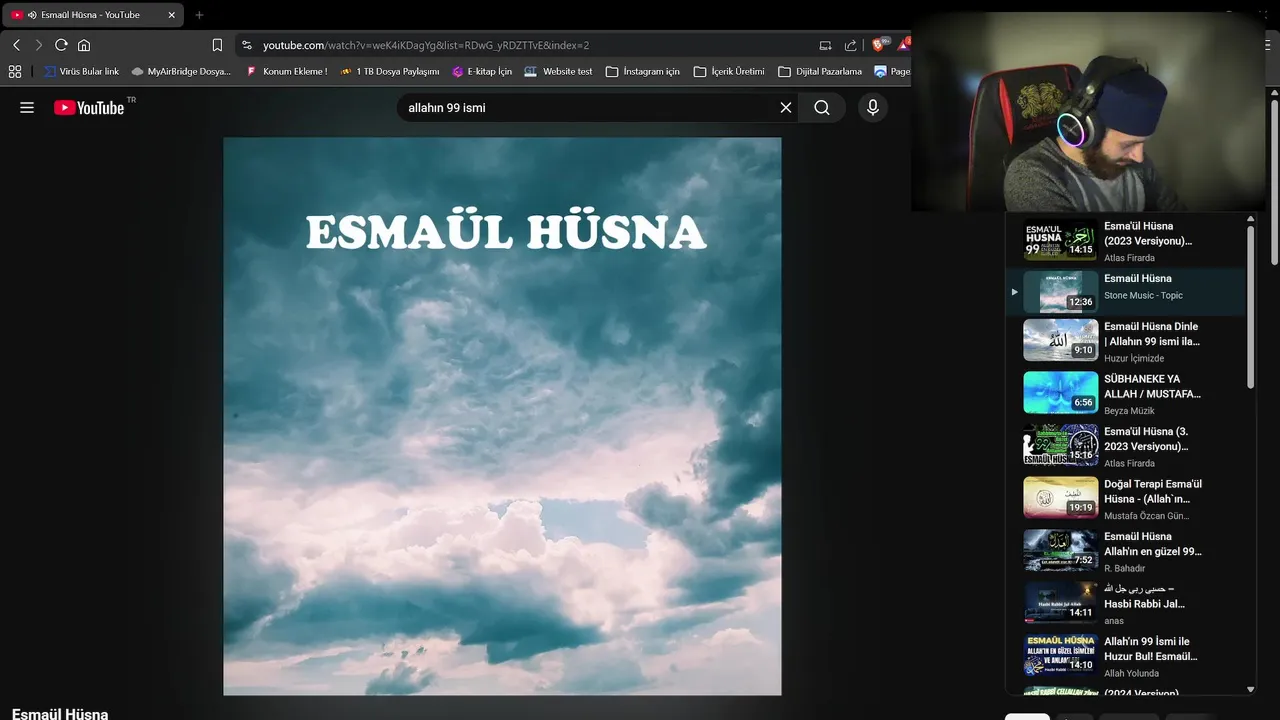Open 'Esmaül Hüsna Allah'ın en güzel 99...' title
Image resolution: width=1280 pixels, height=720 pixels.
click(x=1153, y=544)
